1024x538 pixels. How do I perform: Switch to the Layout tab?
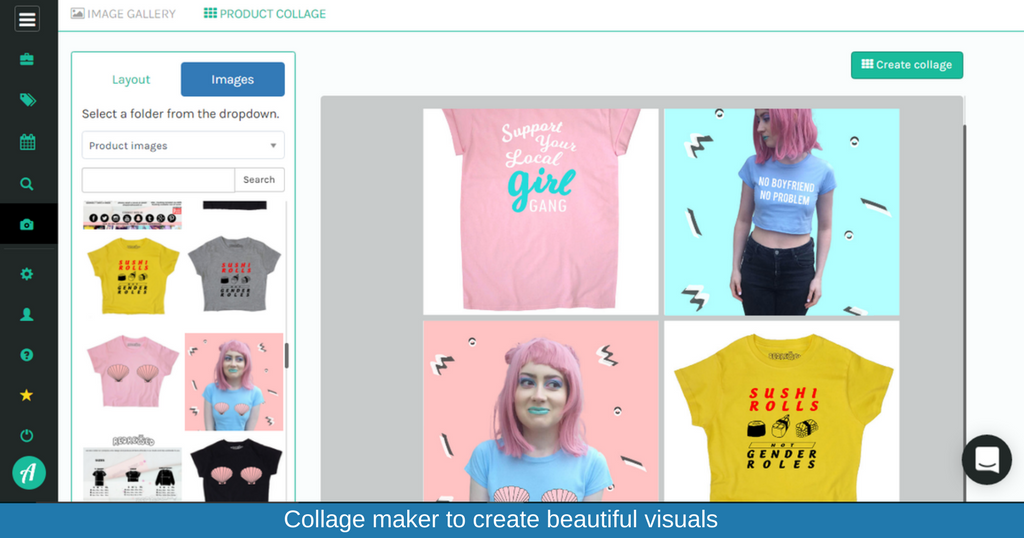[x=131, y=80]
